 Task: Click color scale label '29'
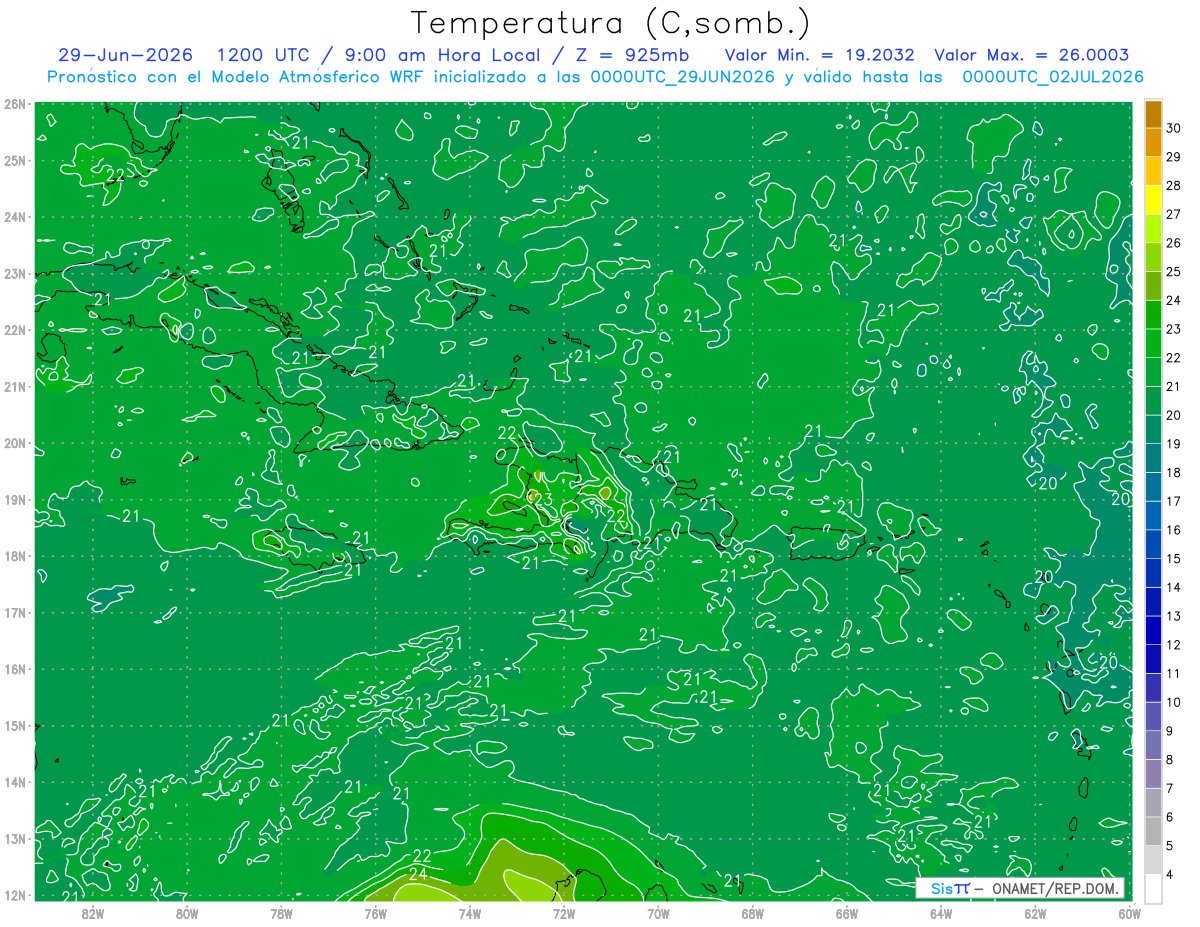[1174, 157]
